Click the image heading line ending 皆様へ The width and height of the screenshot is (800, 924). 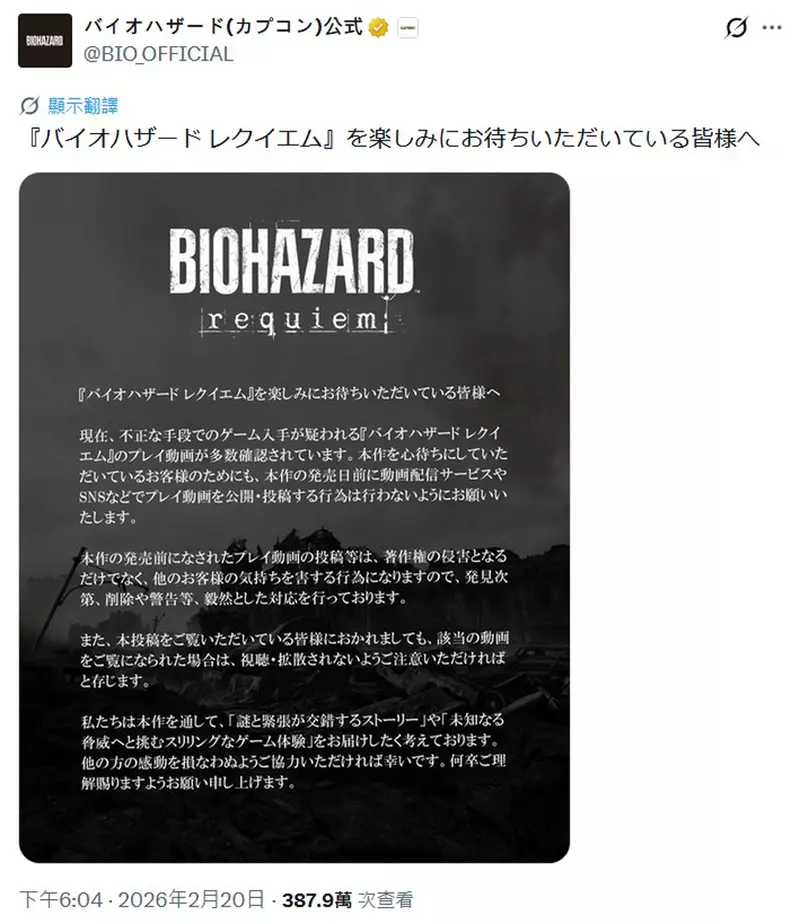coord(289,393)
